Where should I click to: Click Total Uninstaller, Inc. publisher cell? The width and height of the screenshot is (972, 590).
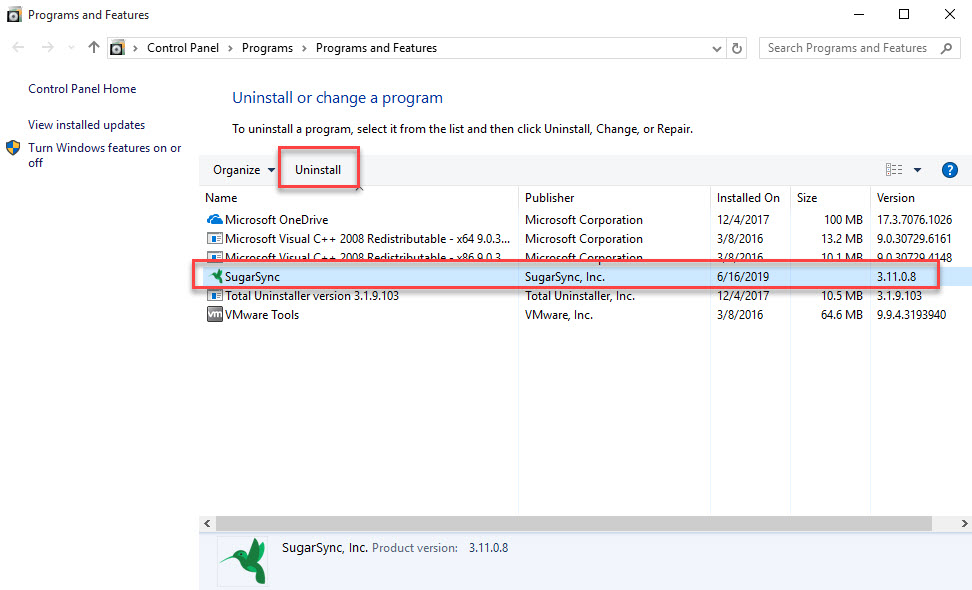580,296
